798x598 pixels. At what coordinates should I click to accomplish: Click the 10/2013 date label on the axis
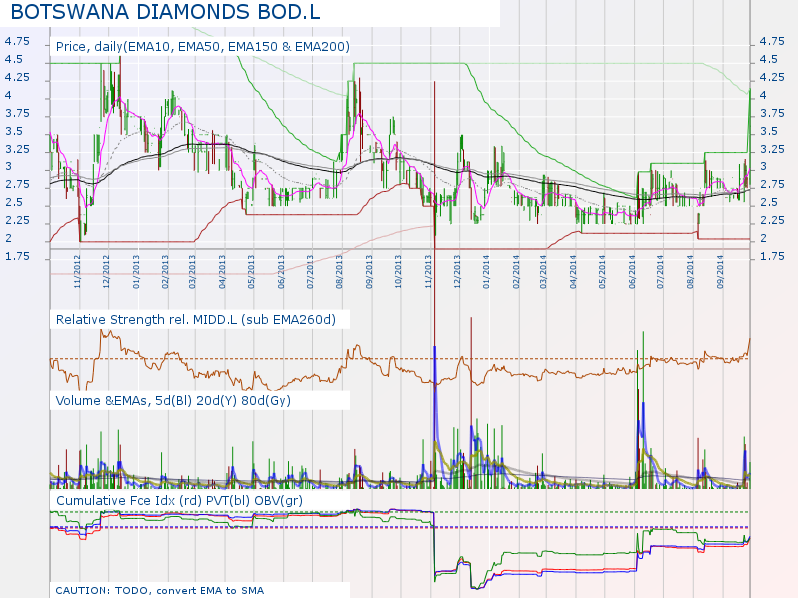point(398,272)
